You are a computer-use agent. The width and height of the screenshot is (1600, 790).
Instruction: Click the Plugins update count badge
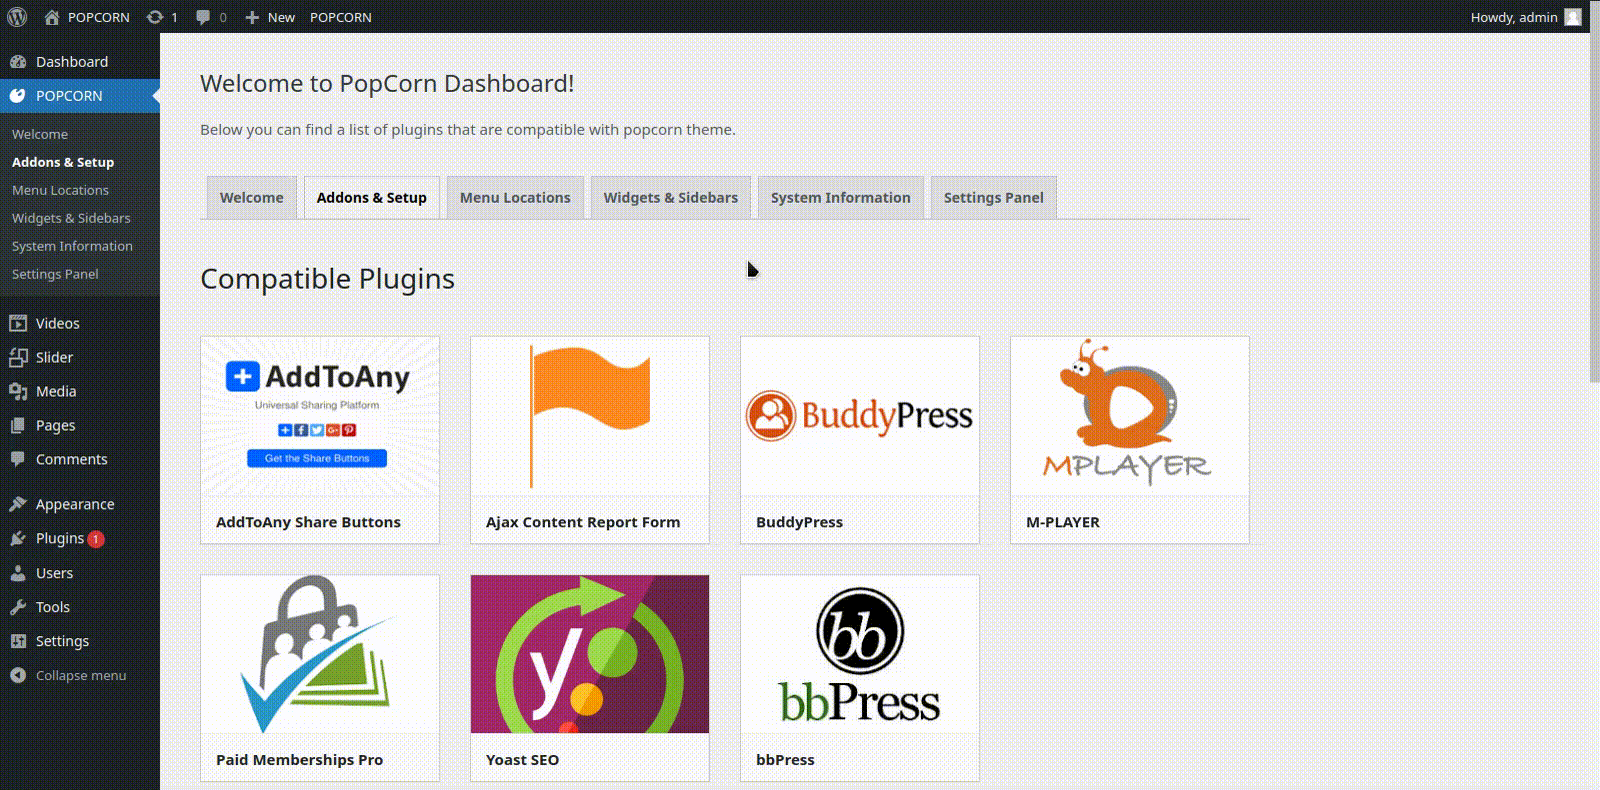[96, 539]
